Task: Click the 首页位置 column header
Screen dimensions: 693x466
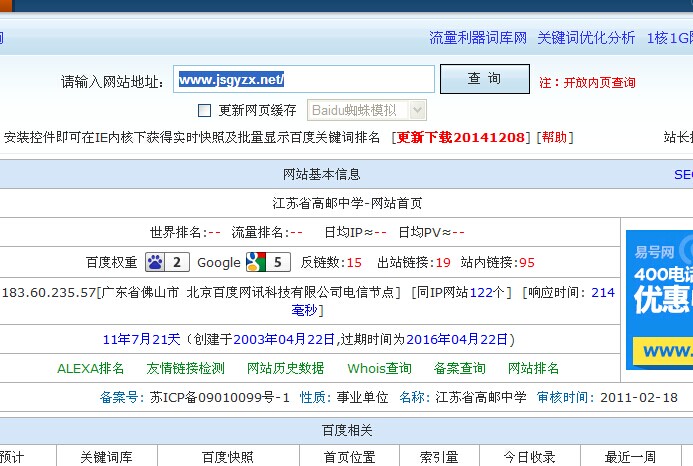Action: [349, 457]
